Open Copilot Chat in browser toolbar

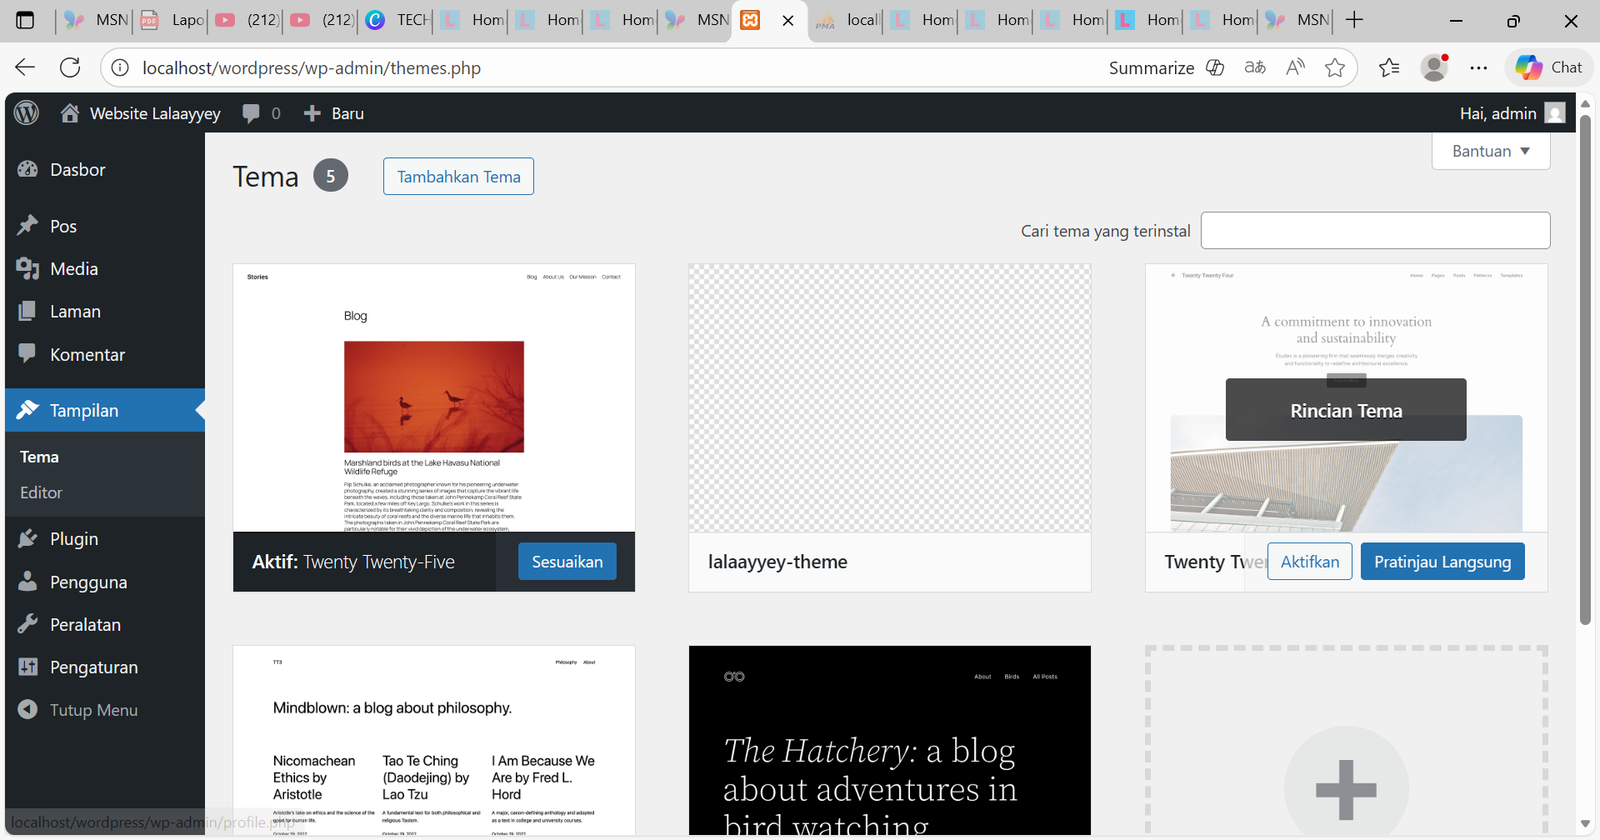click(x=1548, y=68)
